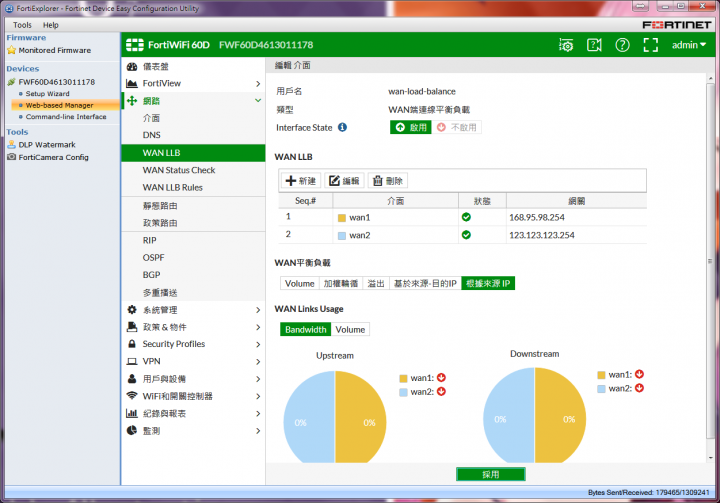This screenshot has height=503, width=720.
Task: Click the log and report bar-chart icon
Action: [132, 413]
